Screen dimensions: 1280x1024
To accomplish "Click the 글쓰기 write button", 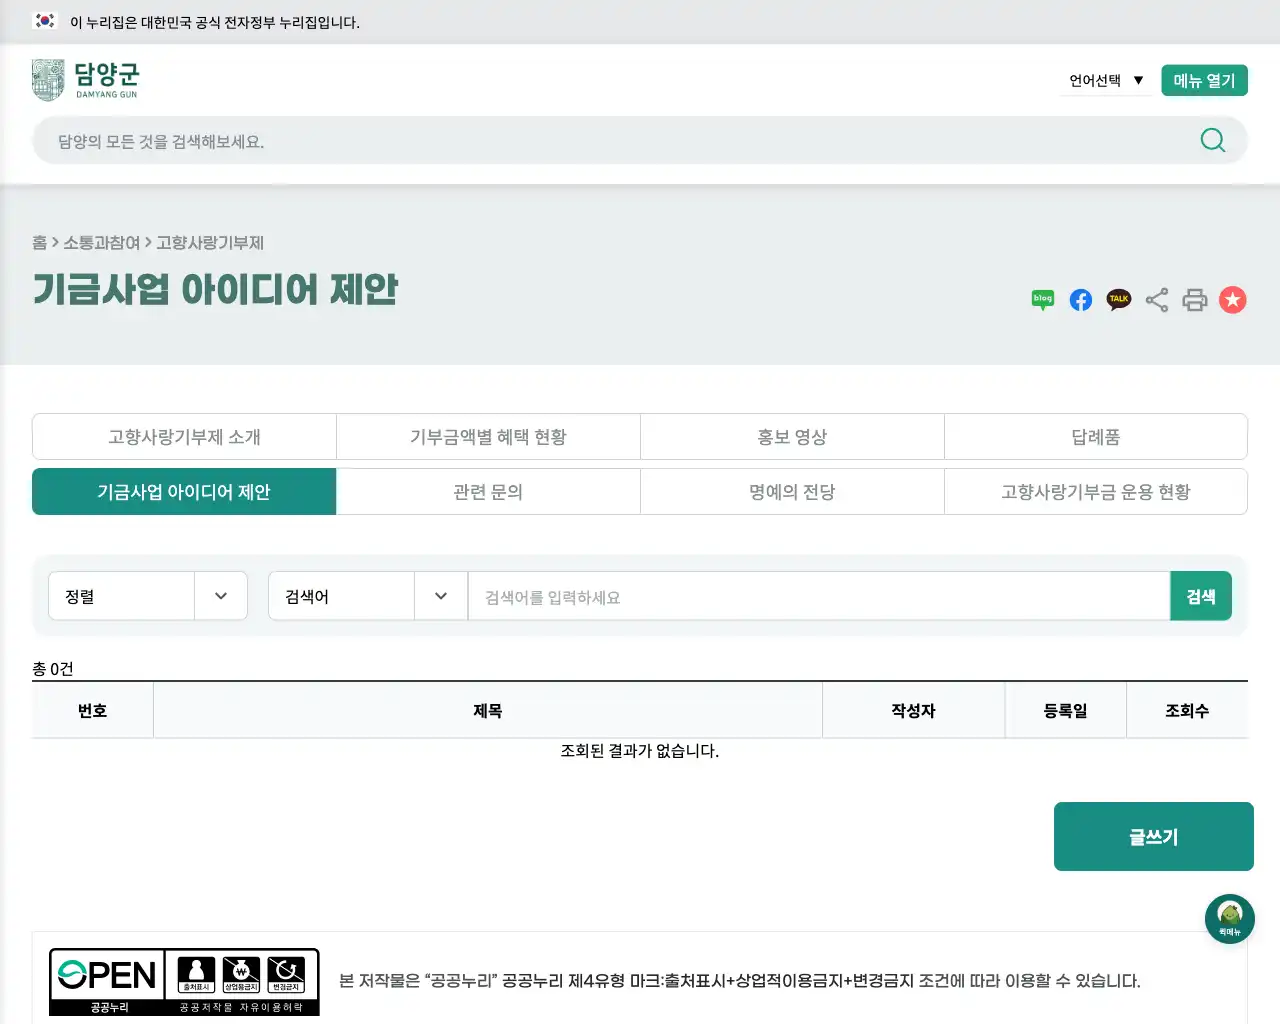I will point(1153,837).
